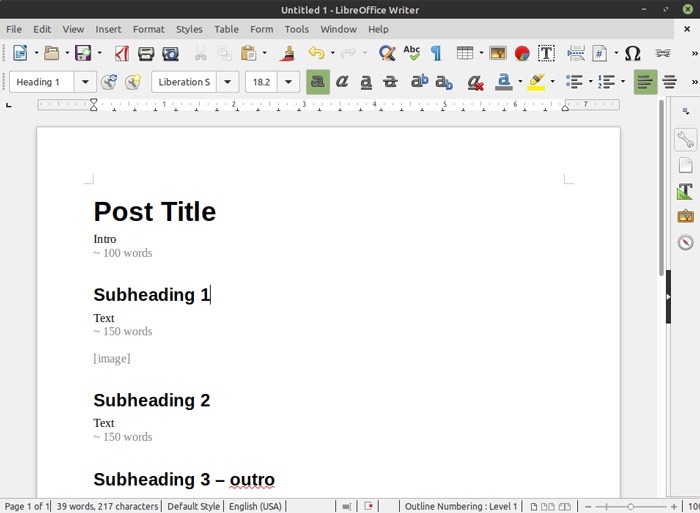Open the Edit menu

pos(42,29)
